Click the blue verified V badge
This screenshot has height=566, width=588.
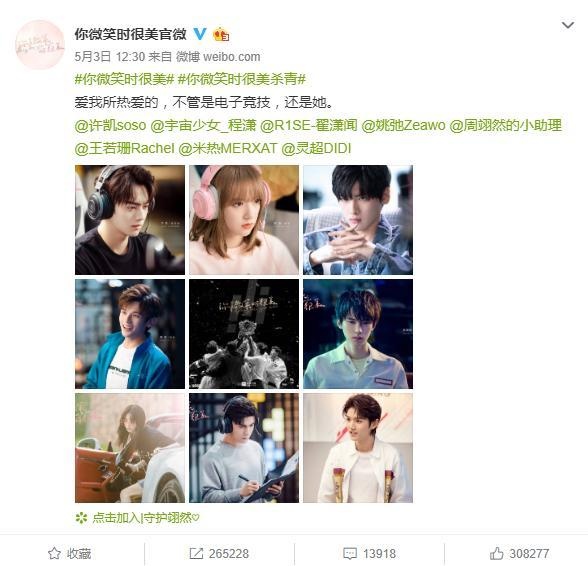[x=200, y=34]
